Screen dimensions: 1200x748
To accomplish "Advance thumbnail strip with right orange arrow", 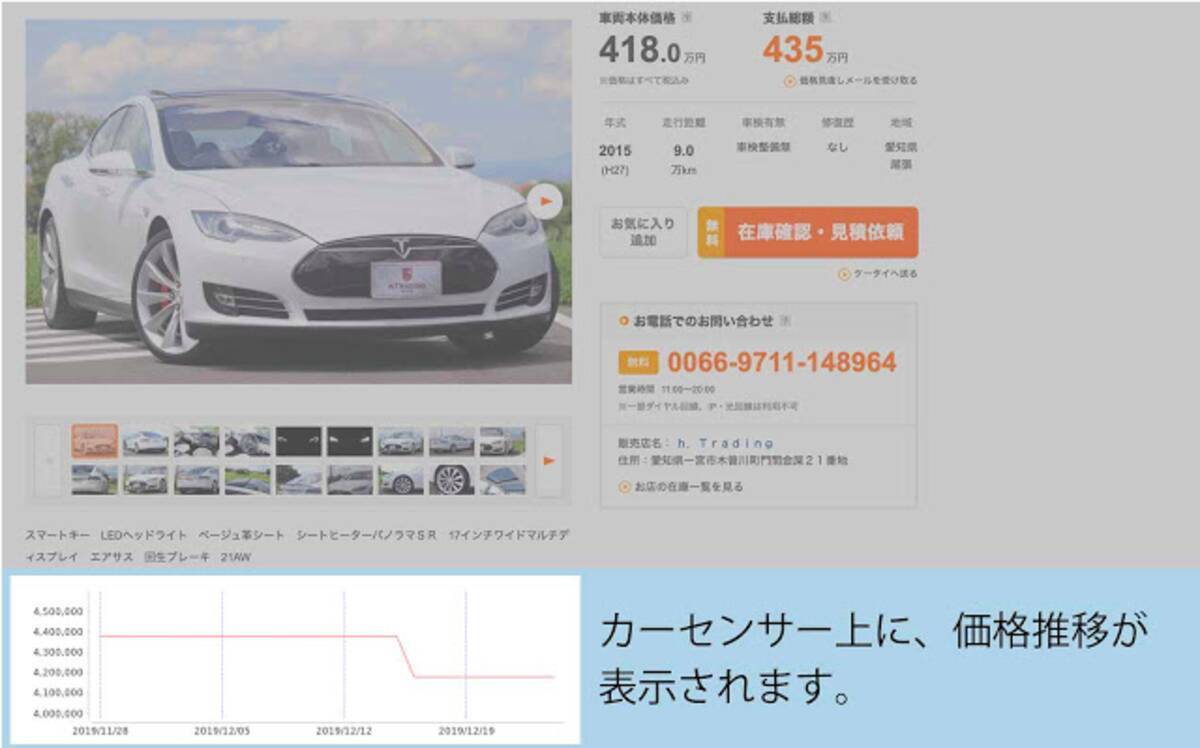I will point(548,461).
